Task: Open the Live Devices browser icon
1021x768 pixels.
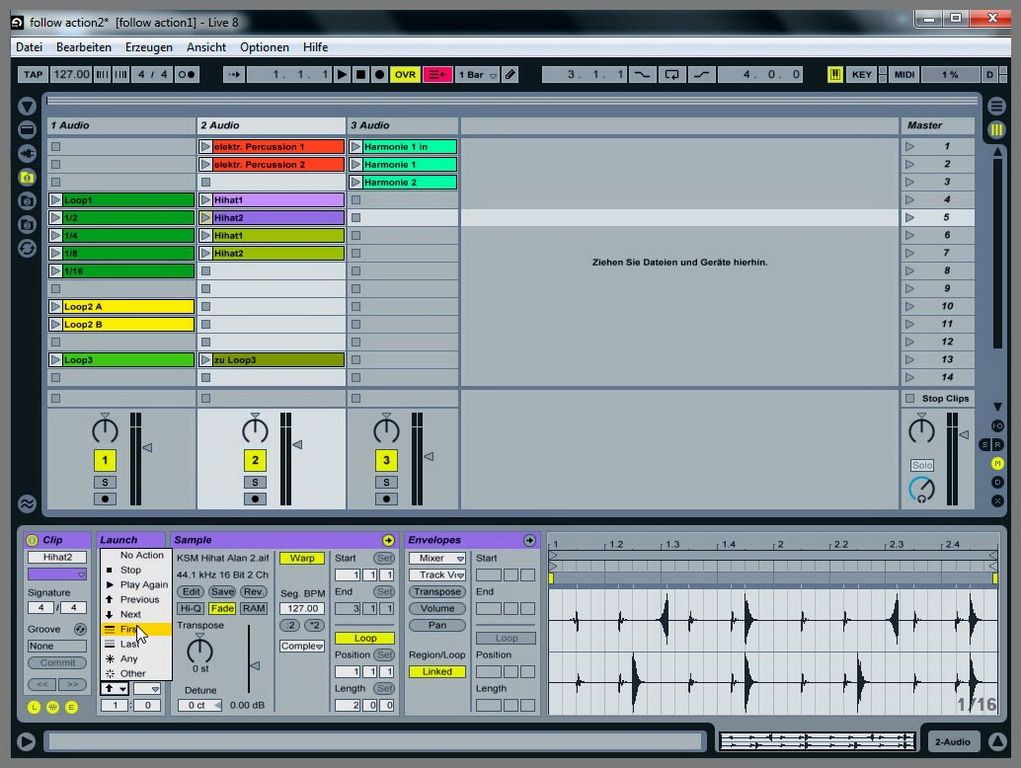Action: click(x=27, y=130)
